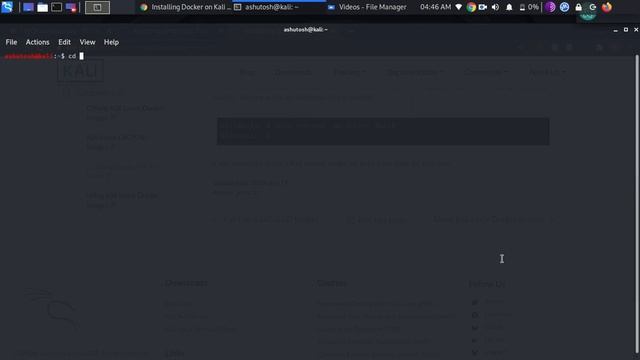Minimize the terminal window

[x=616, y=30]
